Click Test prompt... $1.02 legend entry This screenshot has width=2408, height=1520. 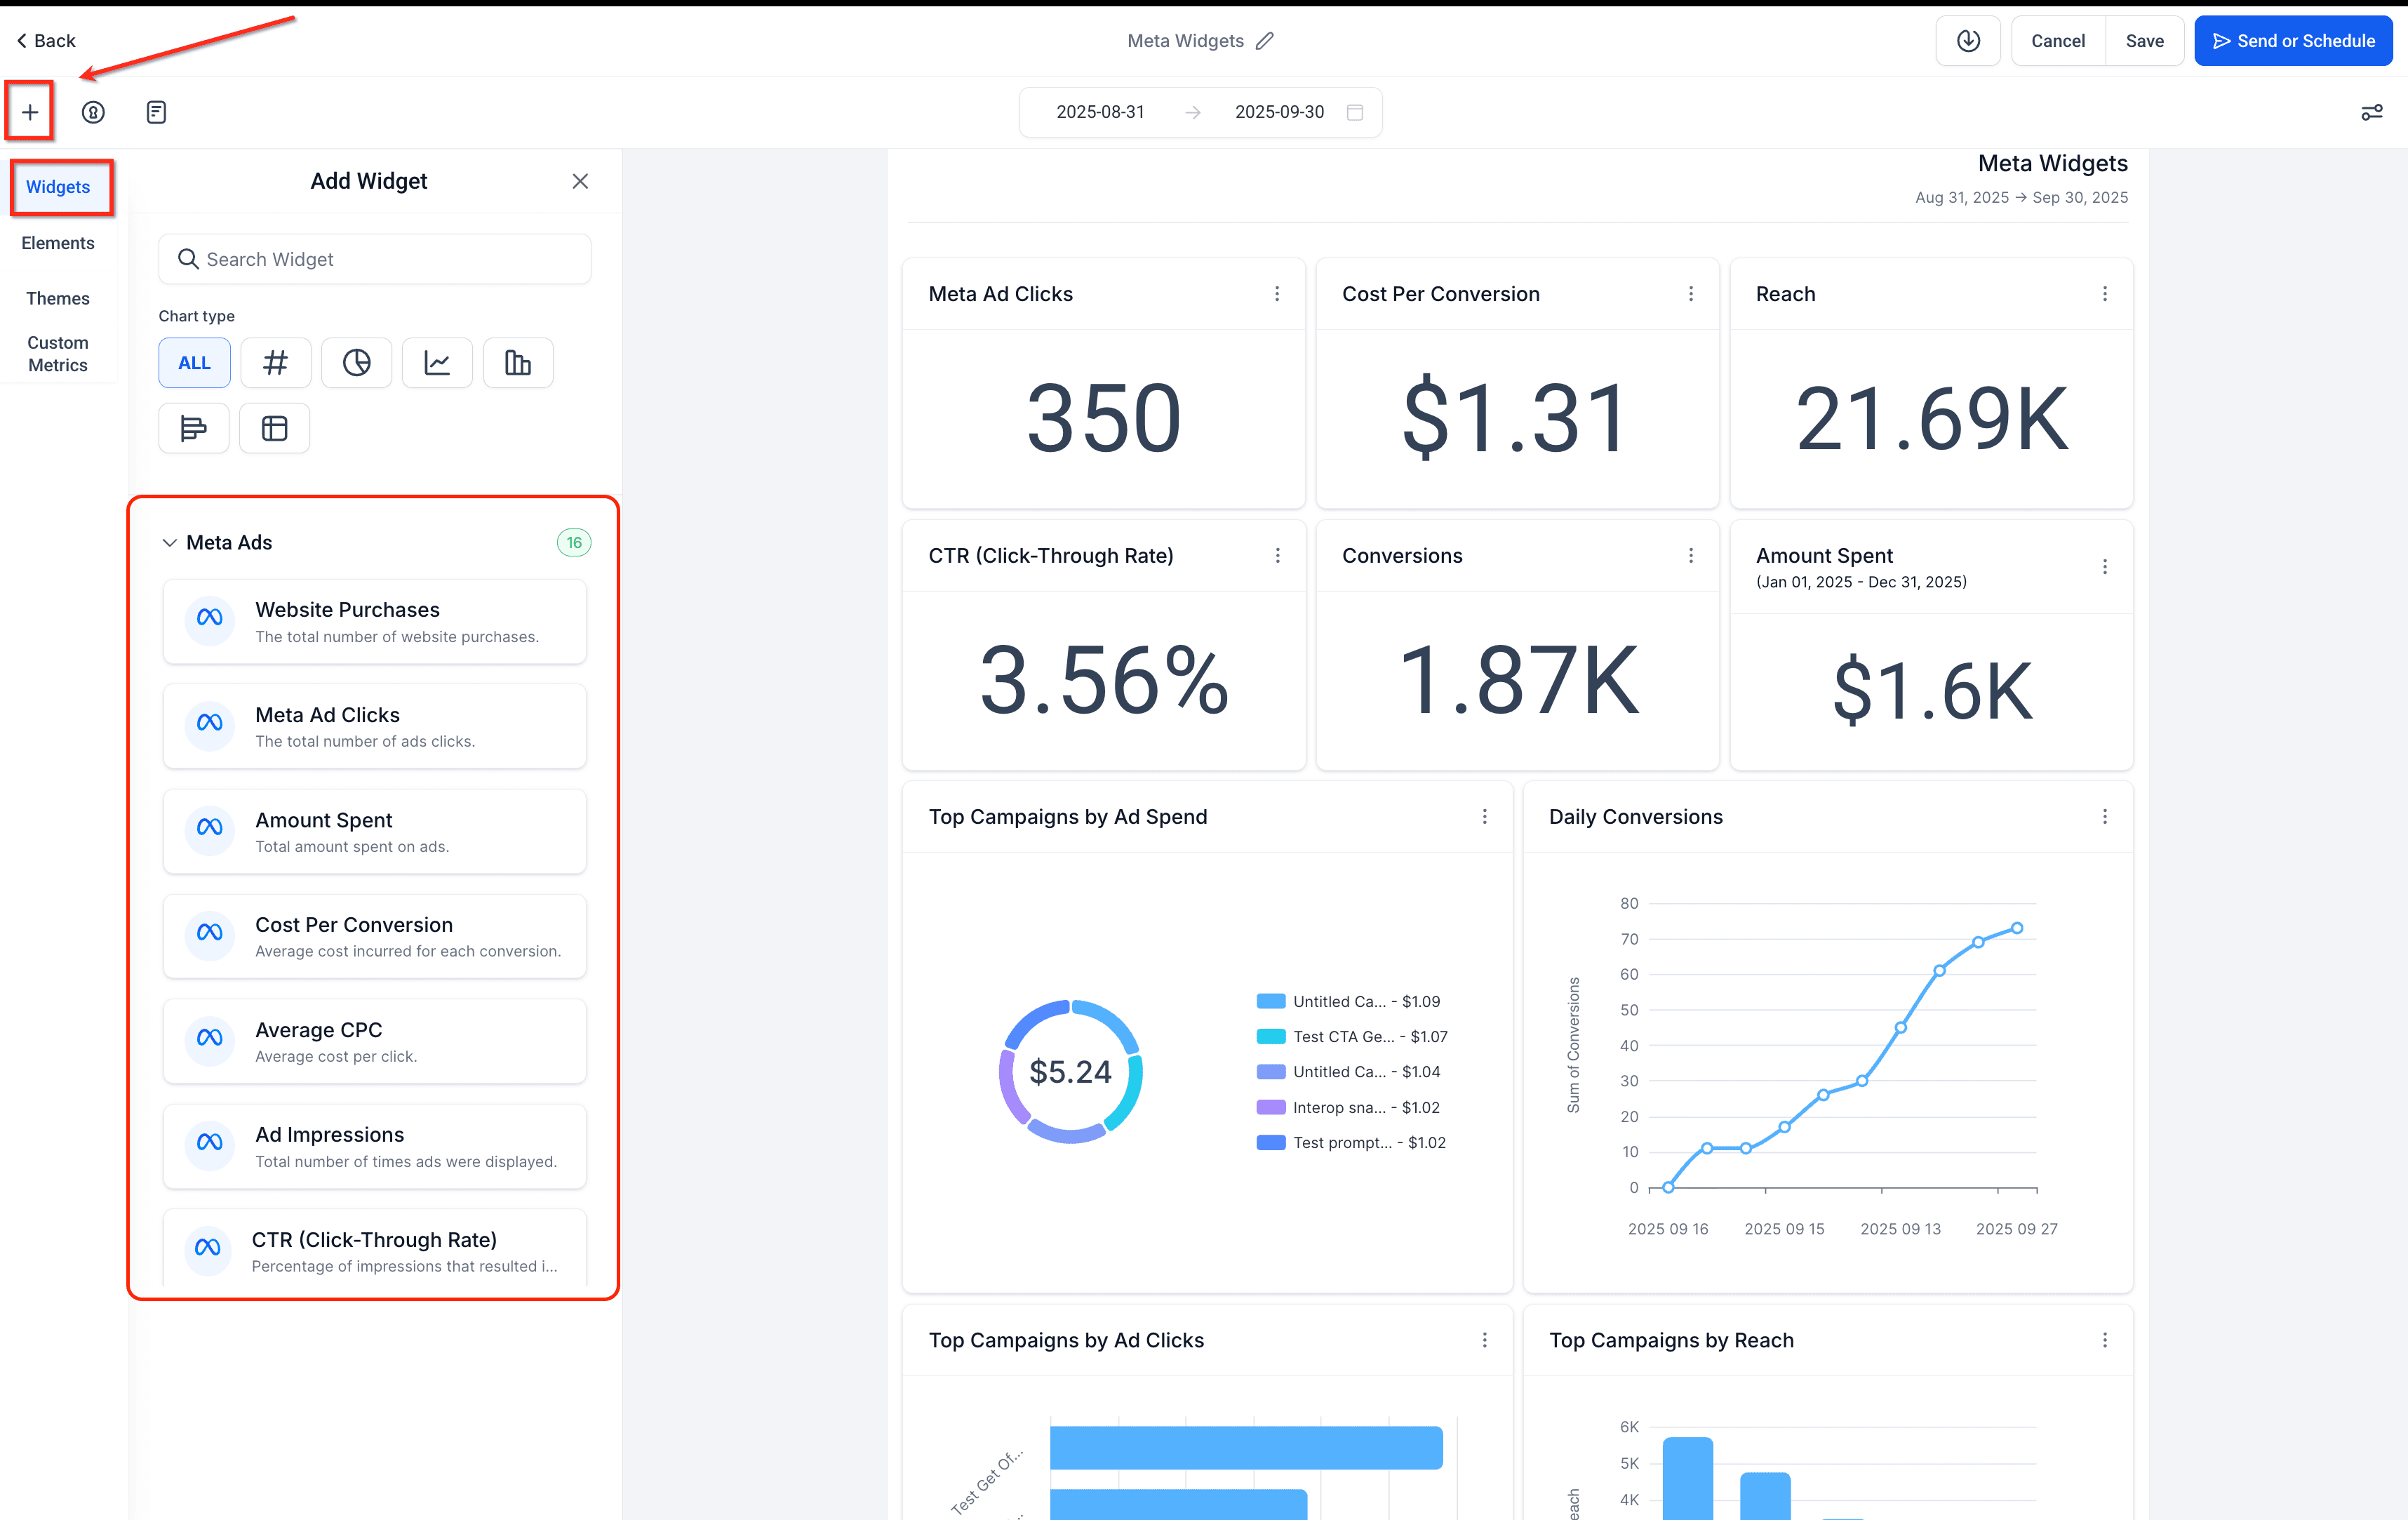(1351, 1142)
